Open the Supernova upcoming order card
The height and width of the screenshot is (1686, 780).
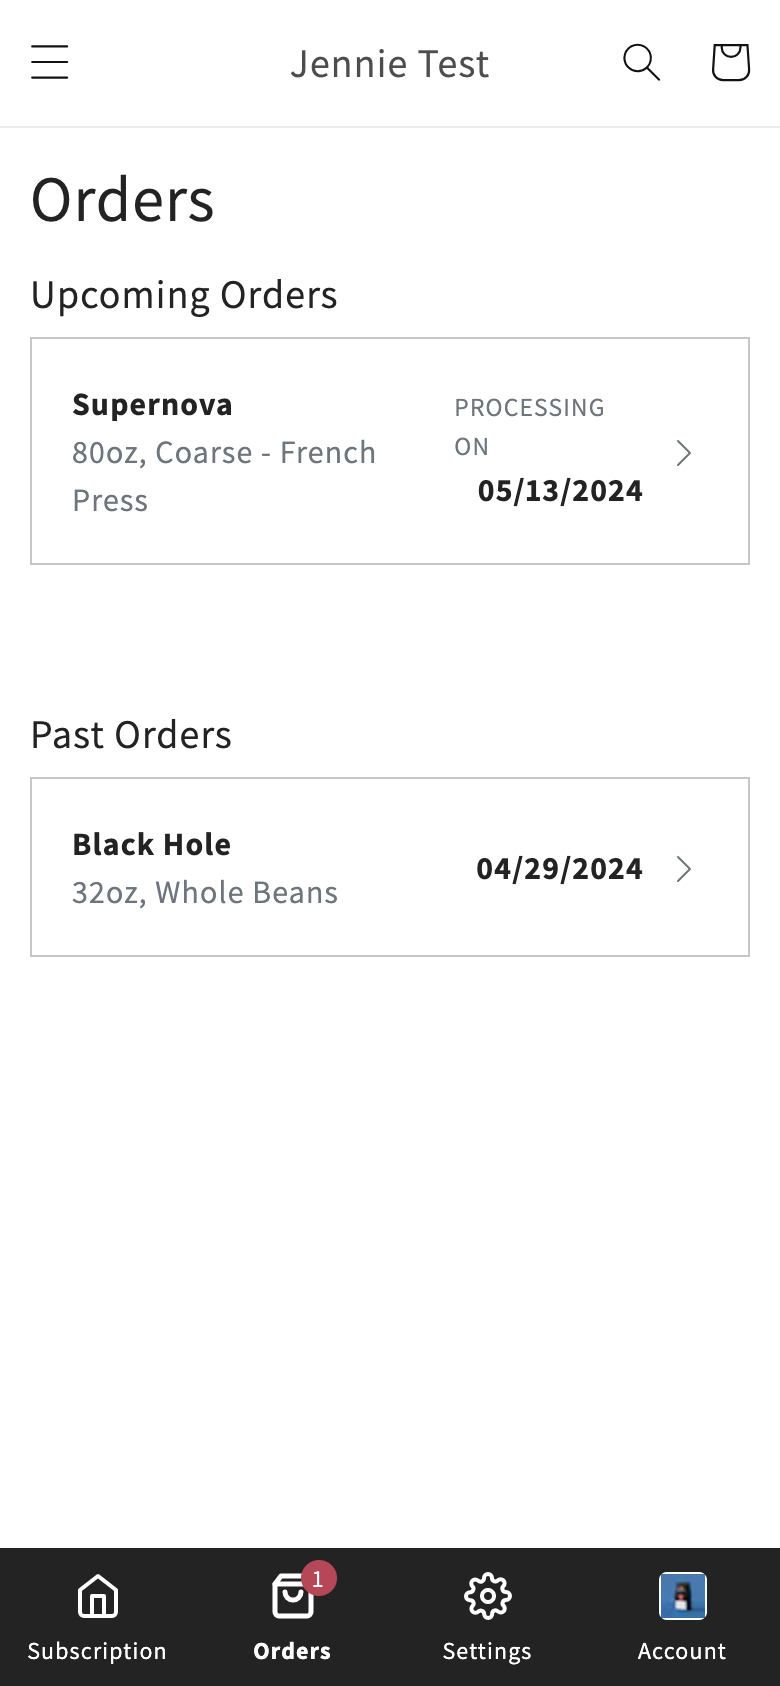point(390,451)
